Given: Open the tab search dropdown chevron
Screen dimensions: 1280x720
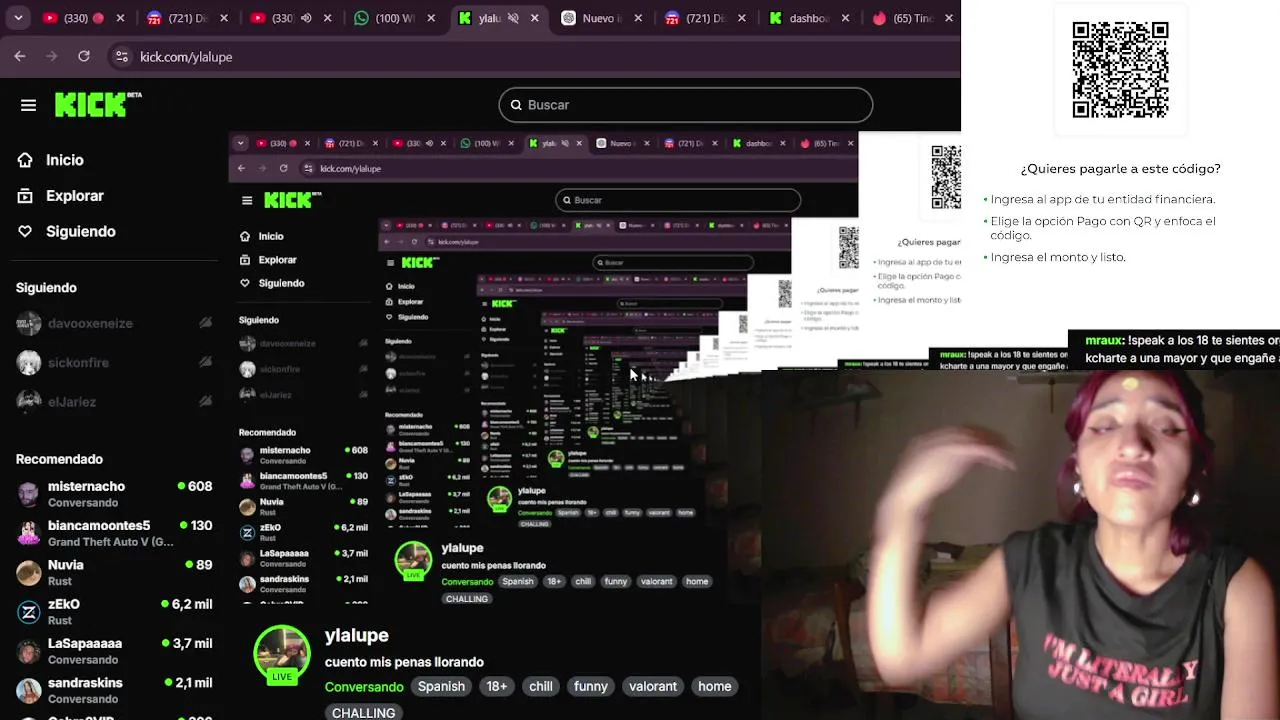Looking at the screenshot, I should coord(20,18).
